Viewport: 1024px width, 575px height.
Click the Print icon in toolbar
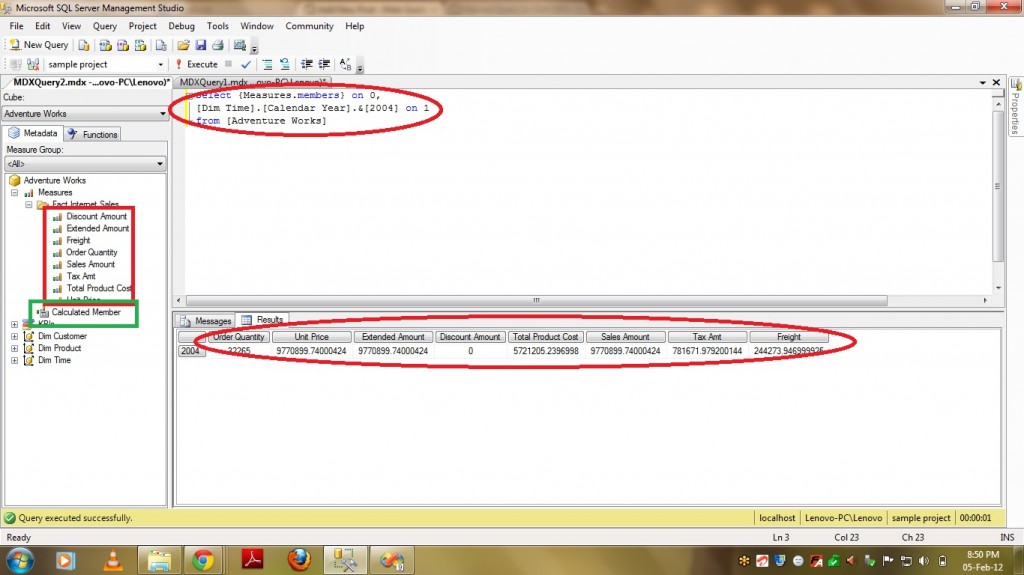click(216, 45)
